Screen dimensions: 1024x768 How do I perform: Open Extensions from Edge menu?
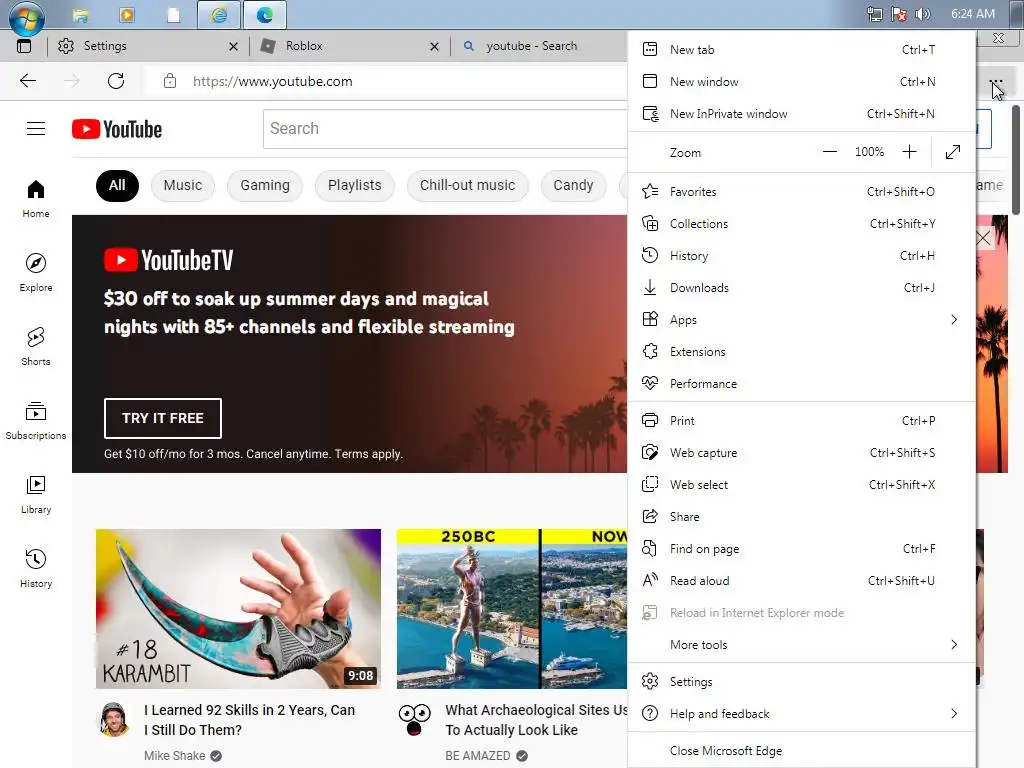pyautogui.click(x=801, y=351)
